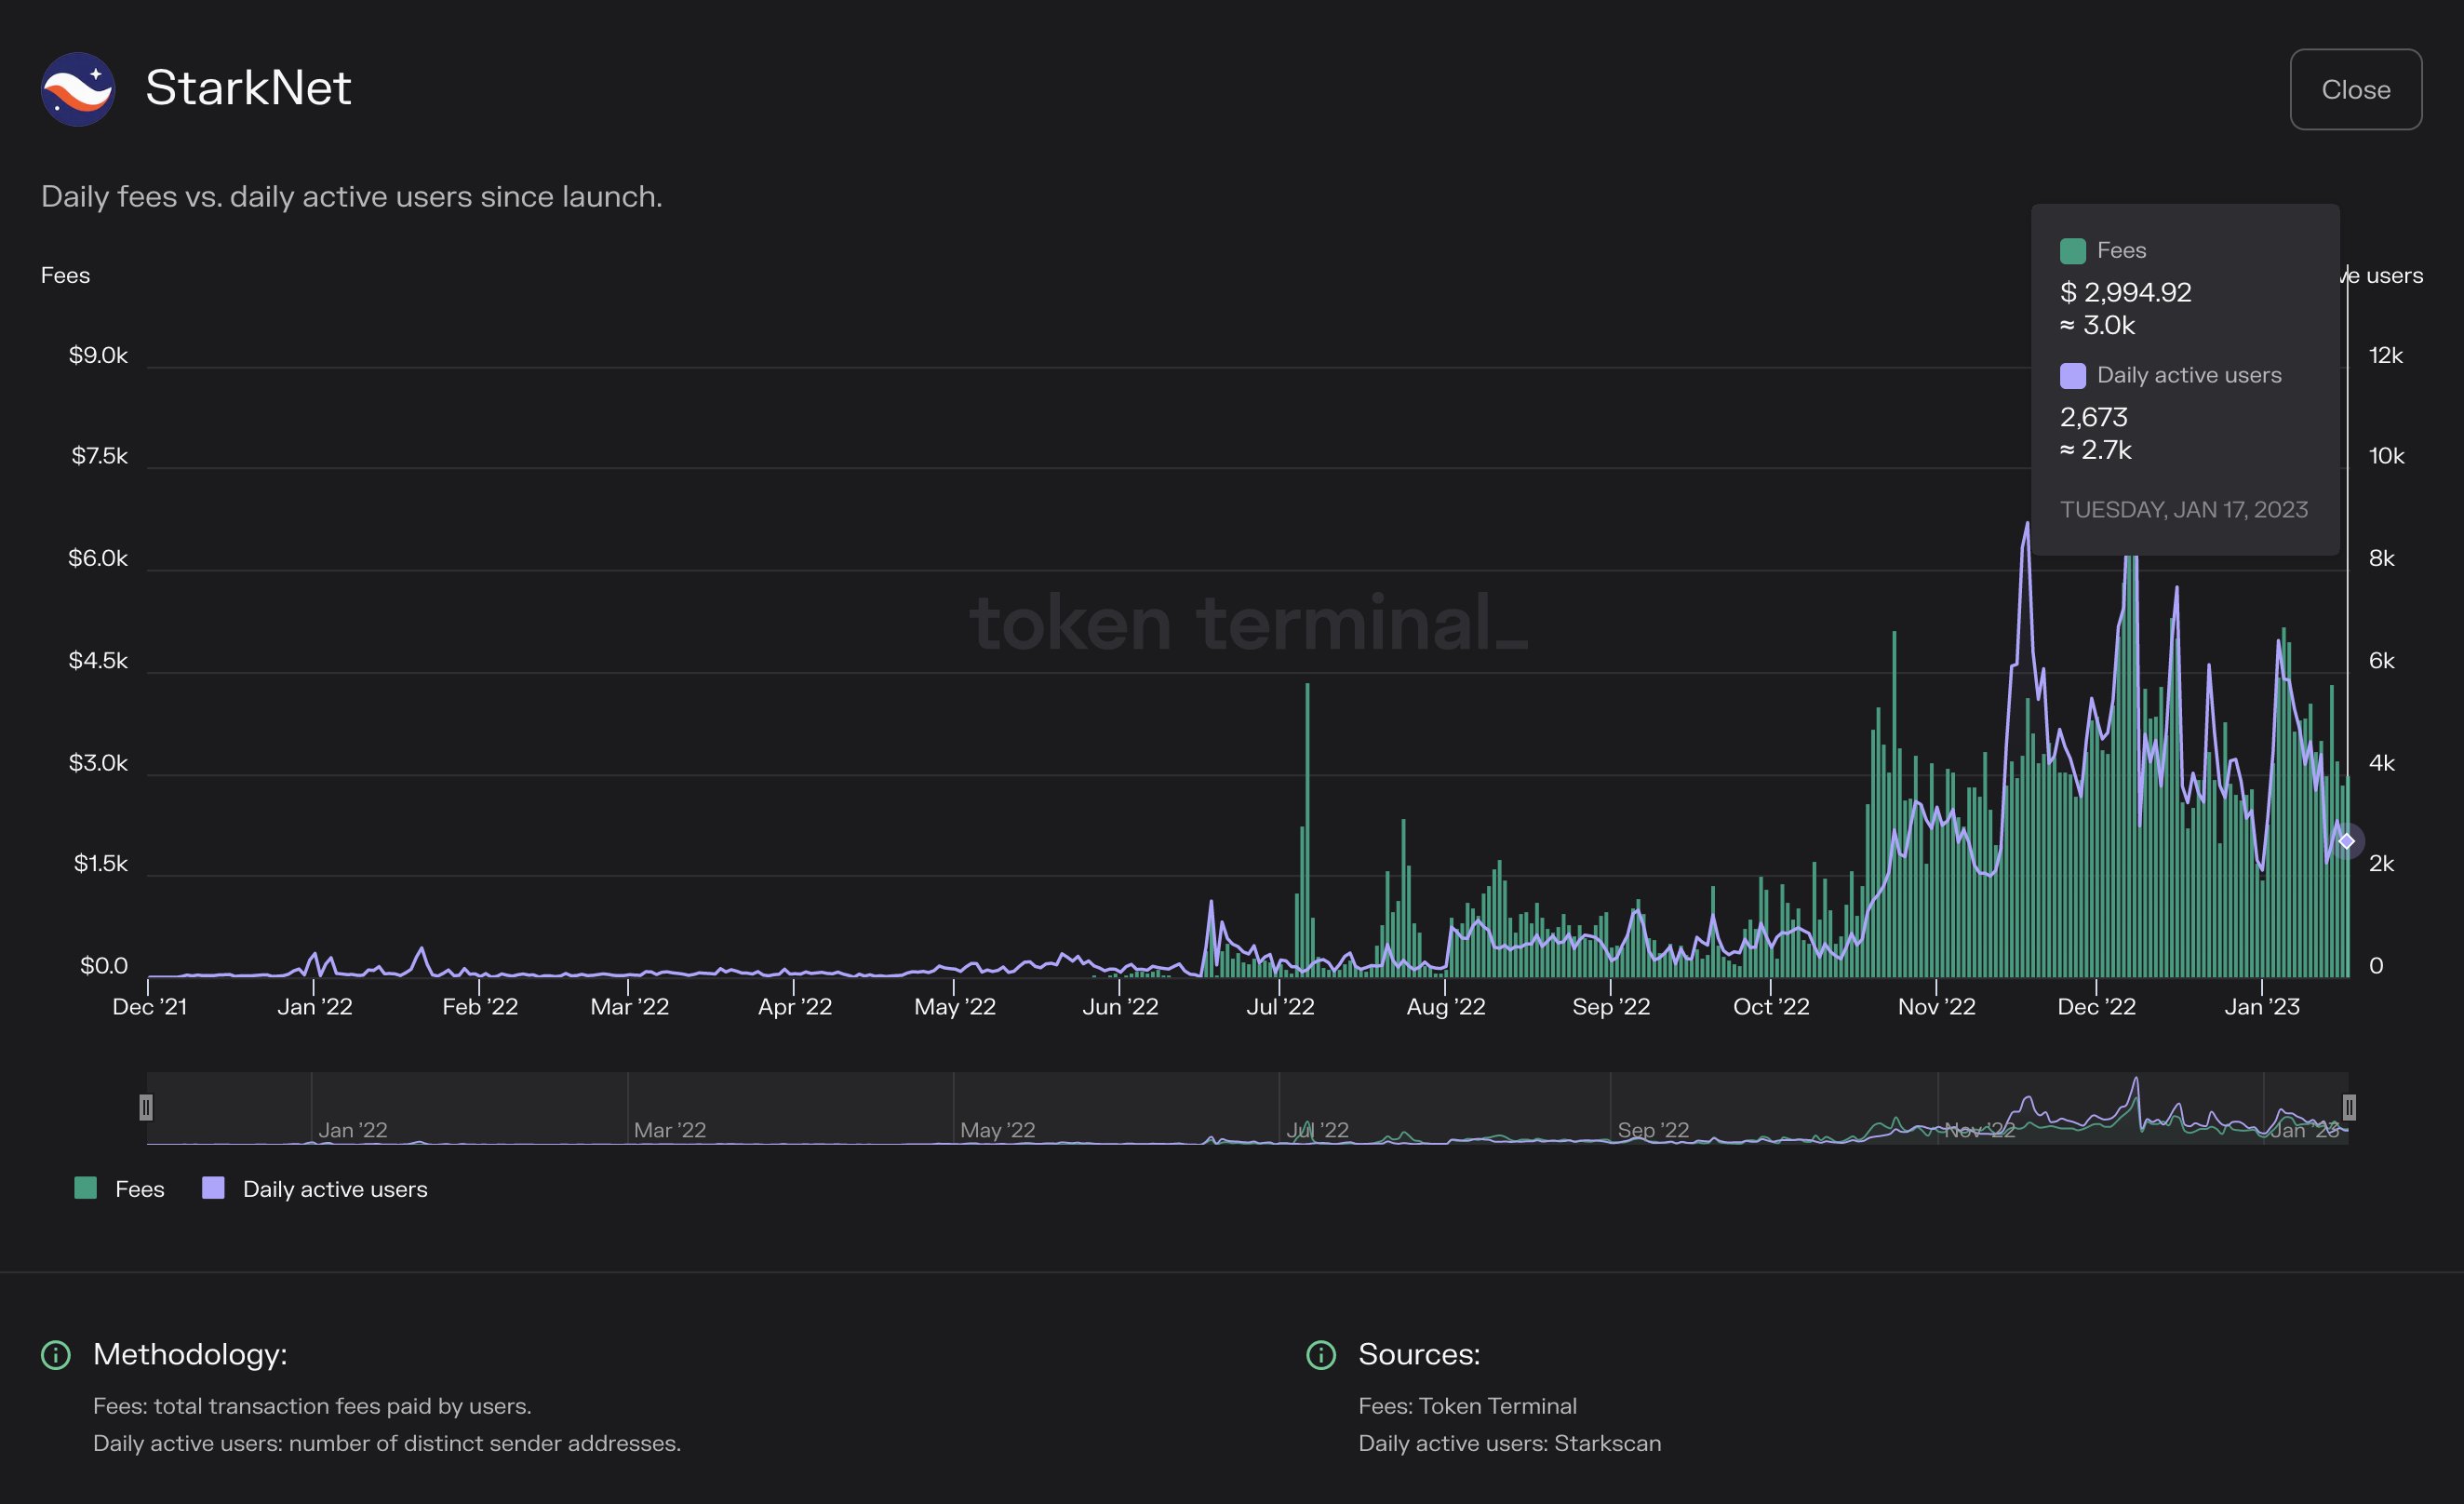This screenshot has height=1504, width=2464.
Task: Click the $9.0k fees axis label
Action: click(x=98, y=355)
